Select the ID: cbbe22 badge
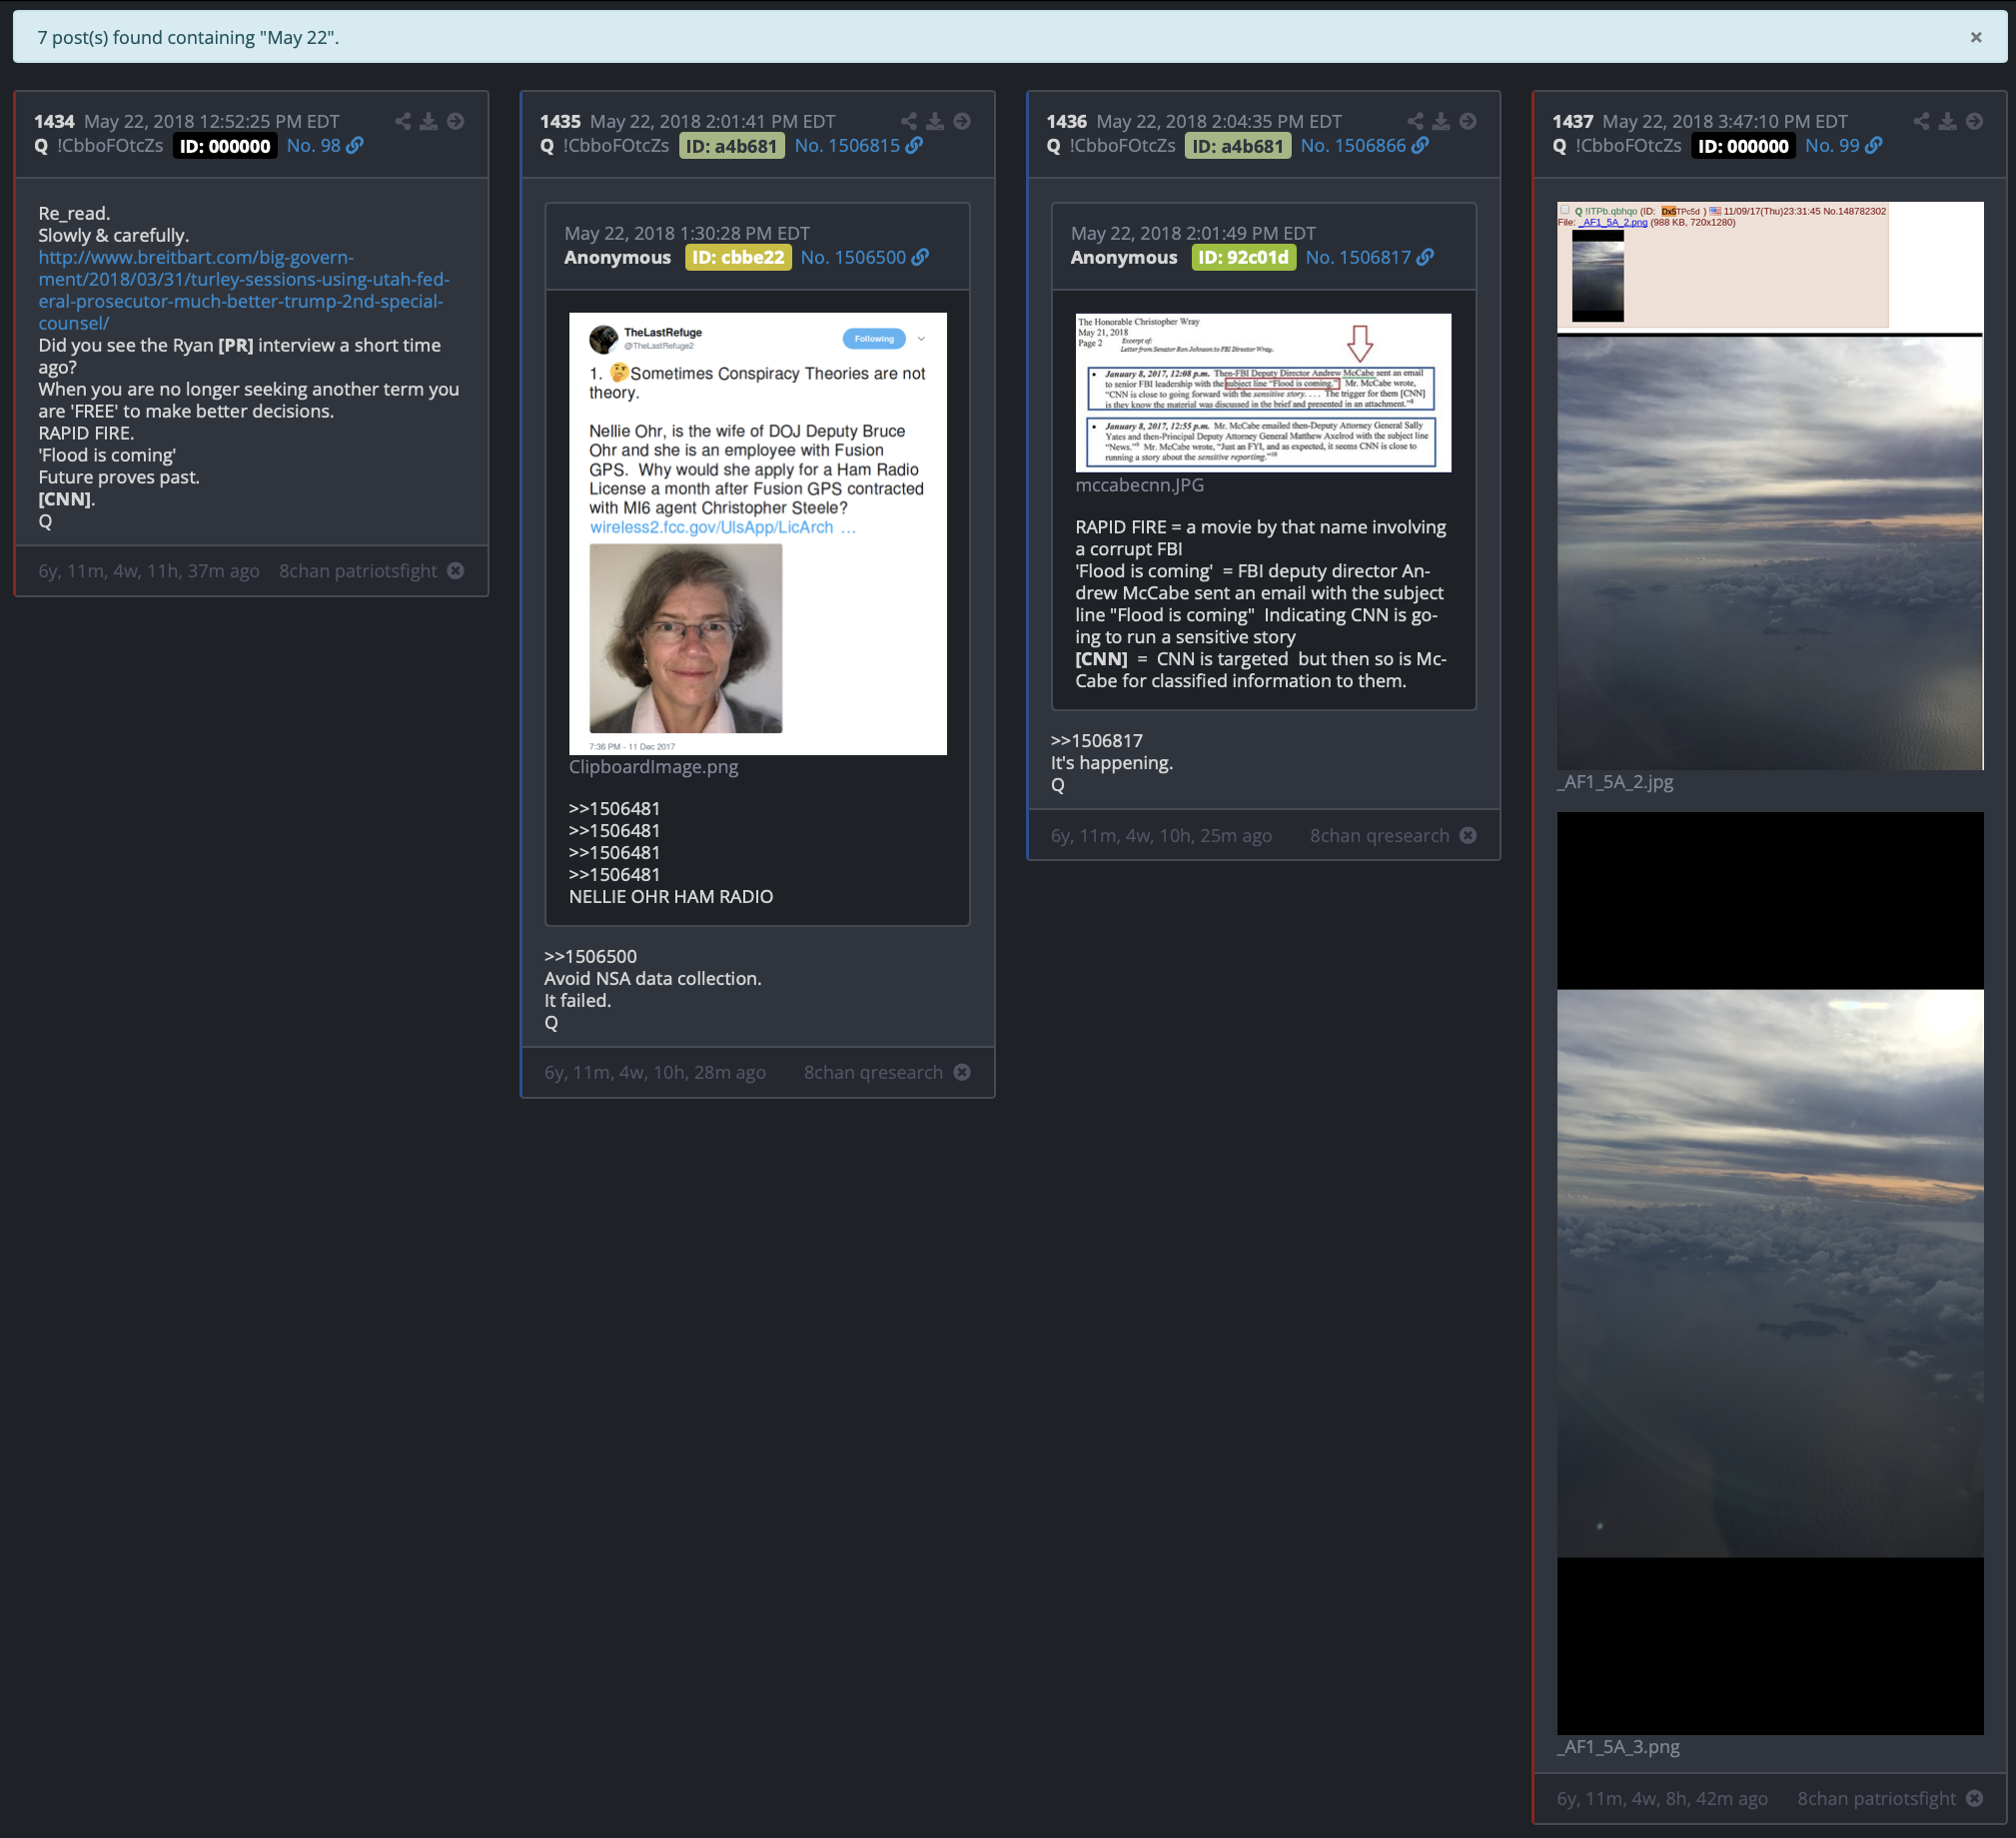 (738, 257)
